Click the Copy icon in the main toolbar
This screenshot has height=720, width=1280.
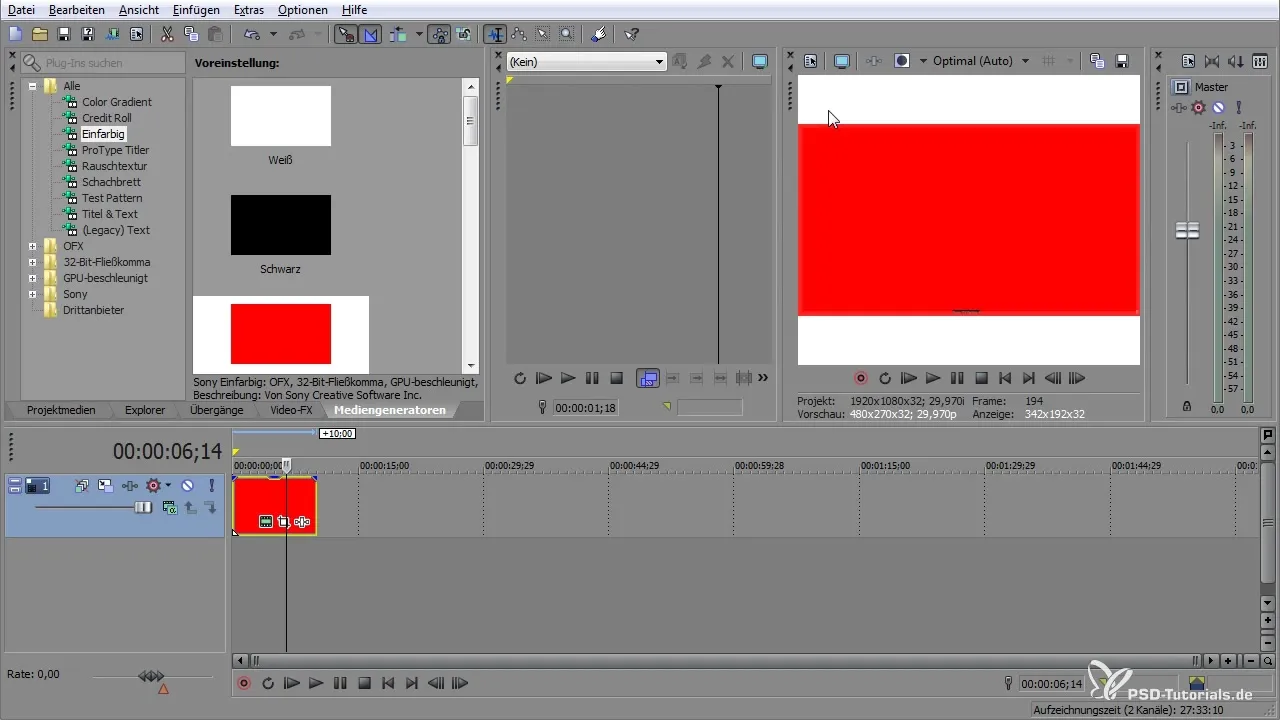coord(191,34)
